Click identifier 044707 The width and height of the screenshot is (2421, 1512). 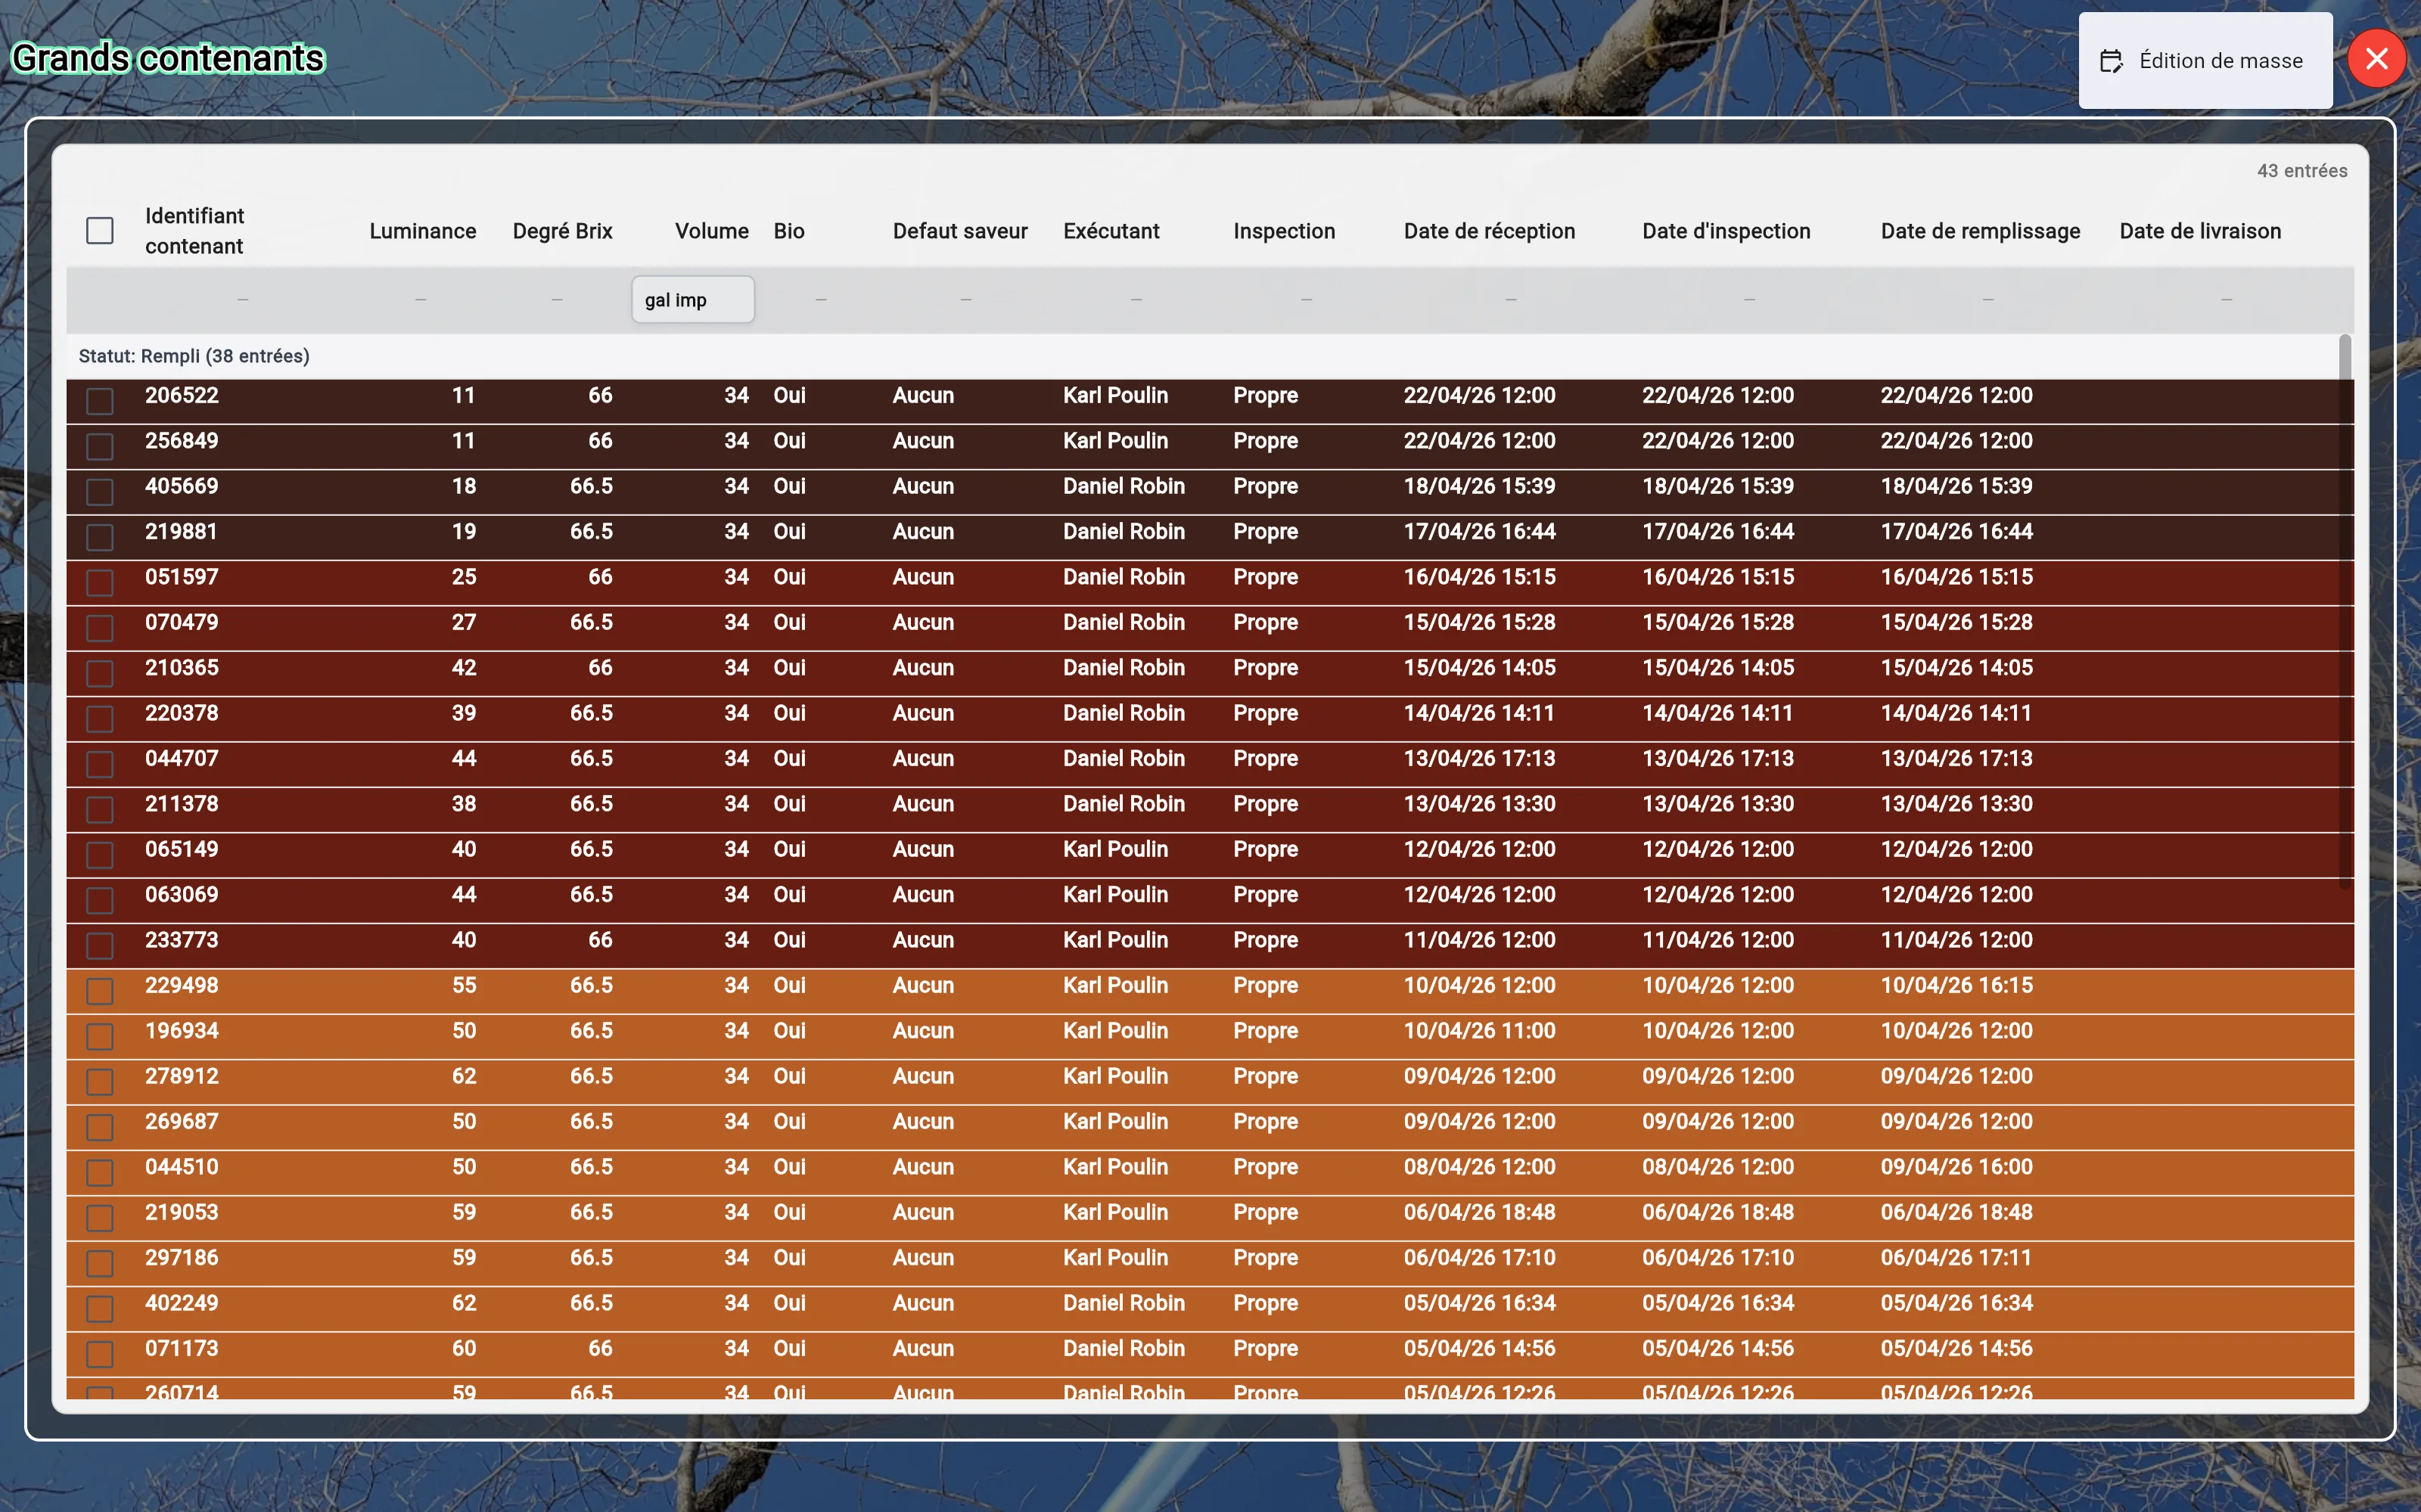coord(181,758)
